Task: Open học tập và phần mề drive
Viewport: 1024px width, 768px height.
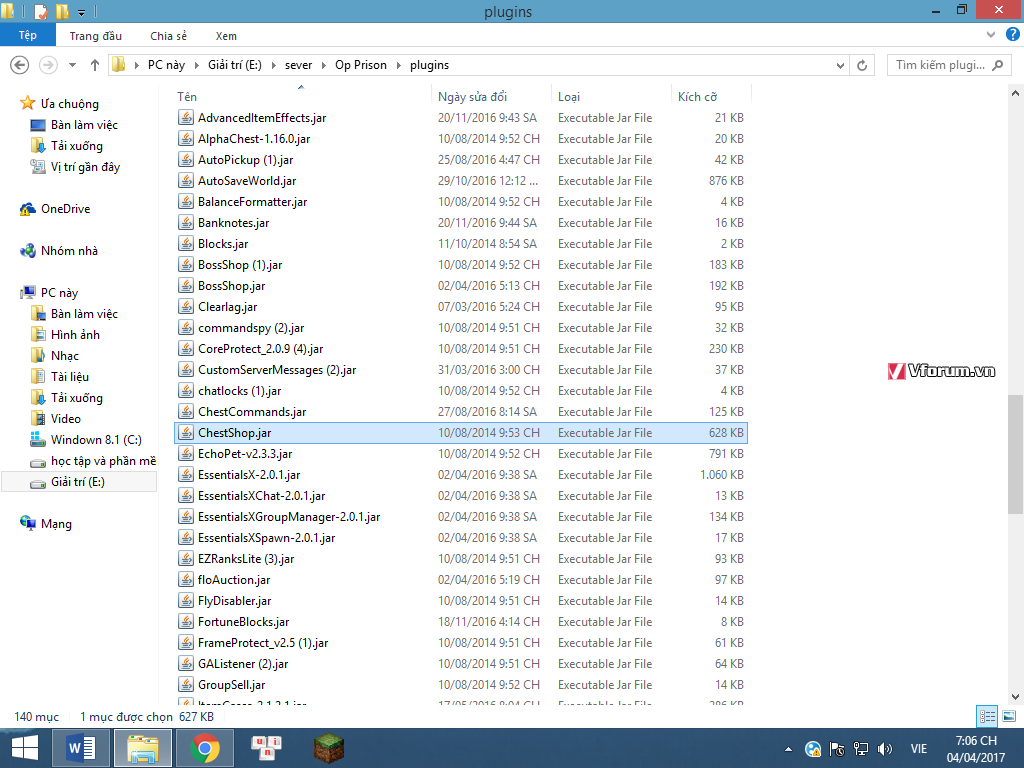Action: (x=103, y=461)
